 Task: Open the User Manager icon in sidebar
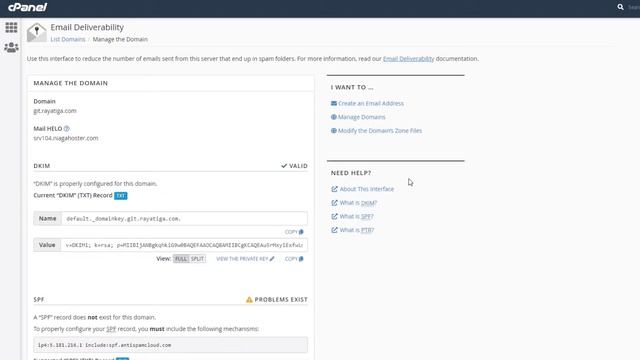click(x=11, y=47)
